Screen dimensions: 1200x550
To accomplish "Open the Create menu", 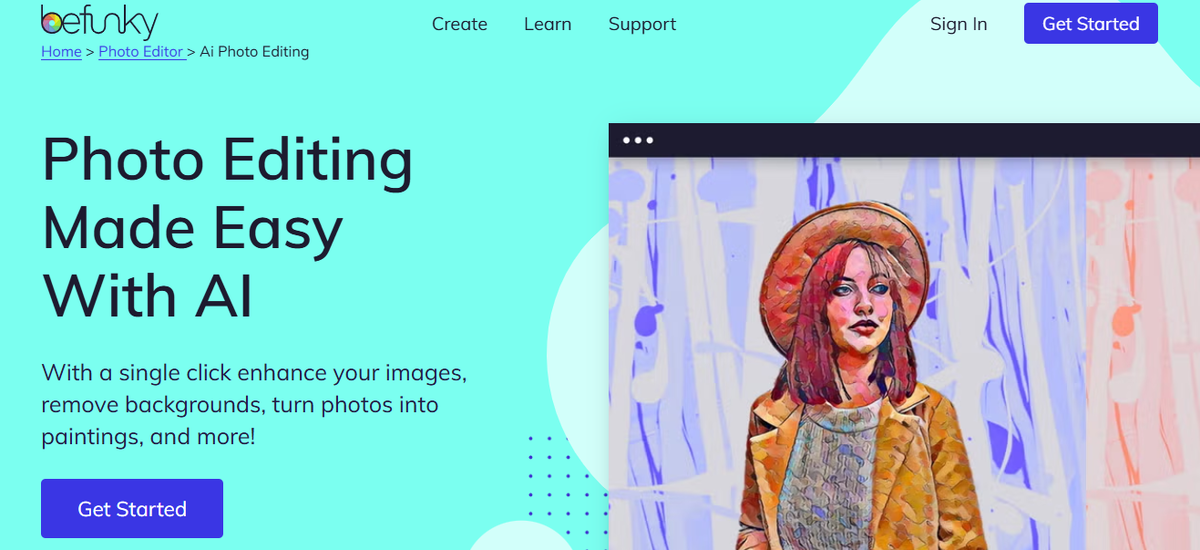I will click(x=460, y=24).
